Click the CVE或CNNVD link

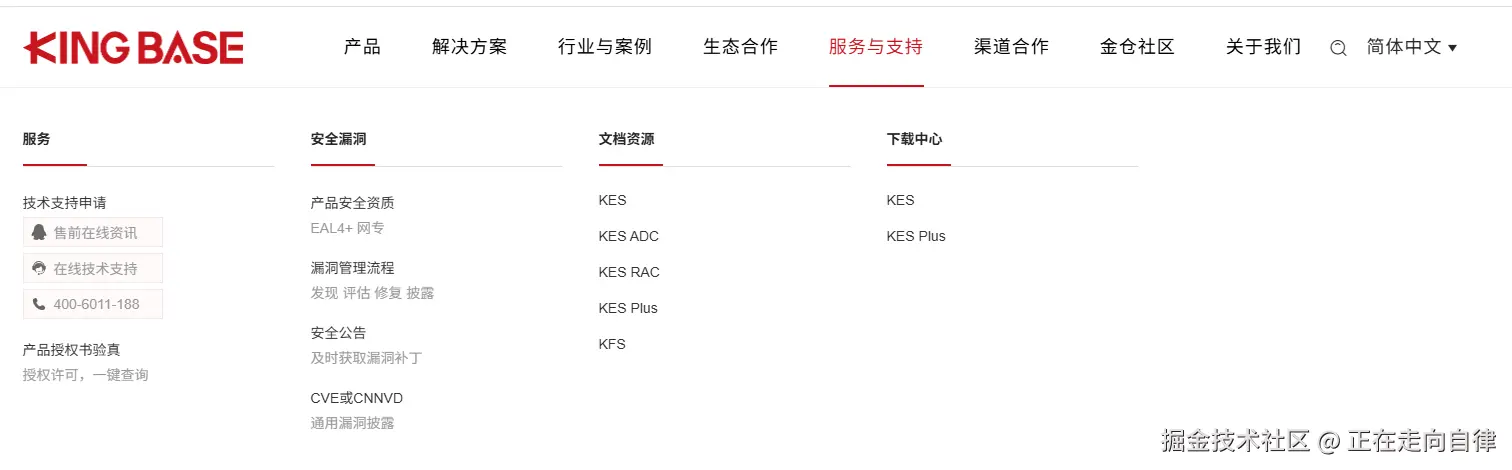(356, 398)
